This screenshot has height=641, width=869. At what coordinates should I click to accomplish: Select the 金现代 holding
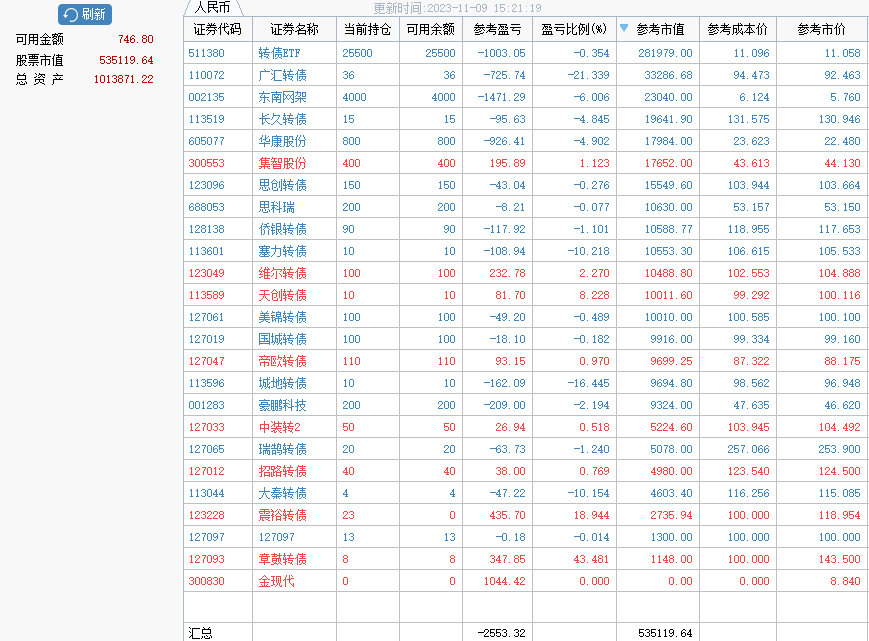coord(277,581)
